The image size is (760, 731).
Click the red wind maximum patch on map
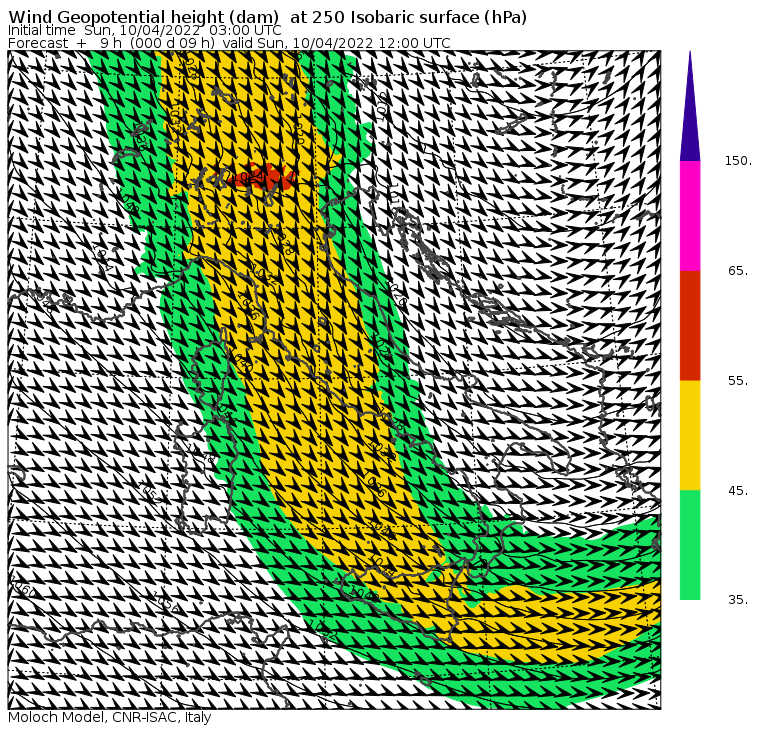coord(262,178)
